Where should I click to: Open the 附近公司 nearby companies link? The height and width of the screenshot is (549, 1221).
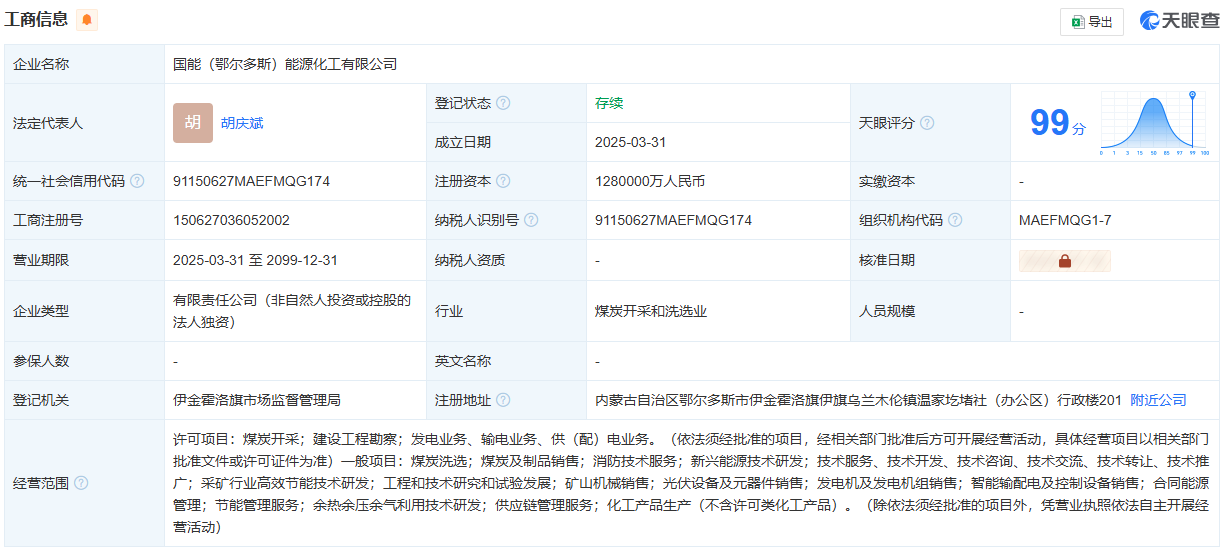point(1158,400)
